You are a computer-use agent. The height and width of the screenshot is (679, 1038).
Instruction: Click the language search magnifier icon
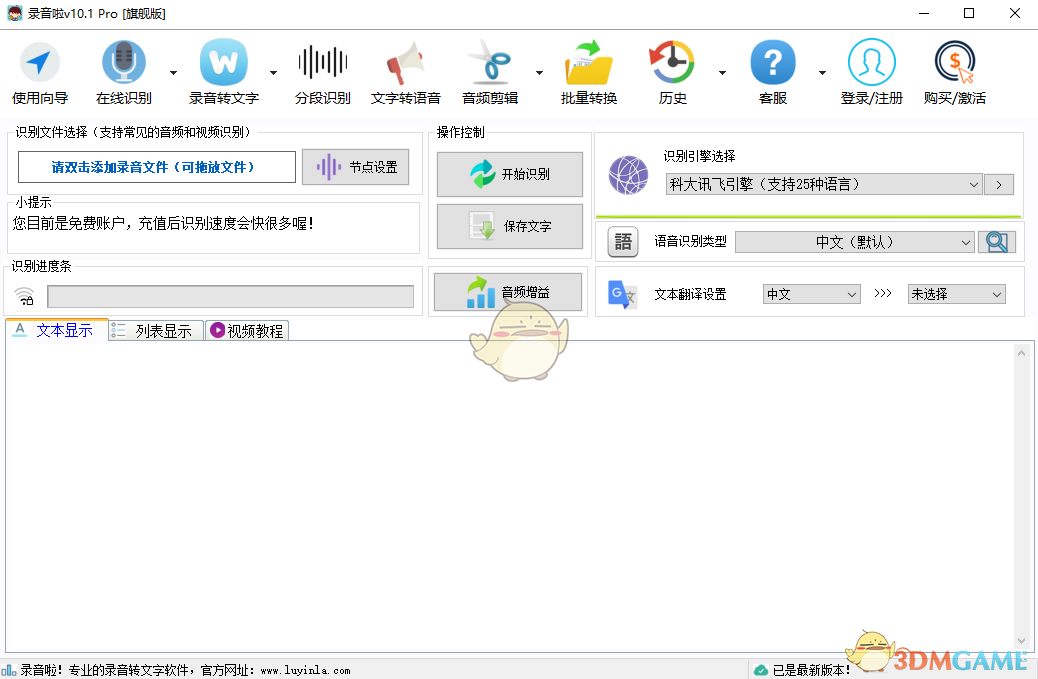(x=997, y=242)
